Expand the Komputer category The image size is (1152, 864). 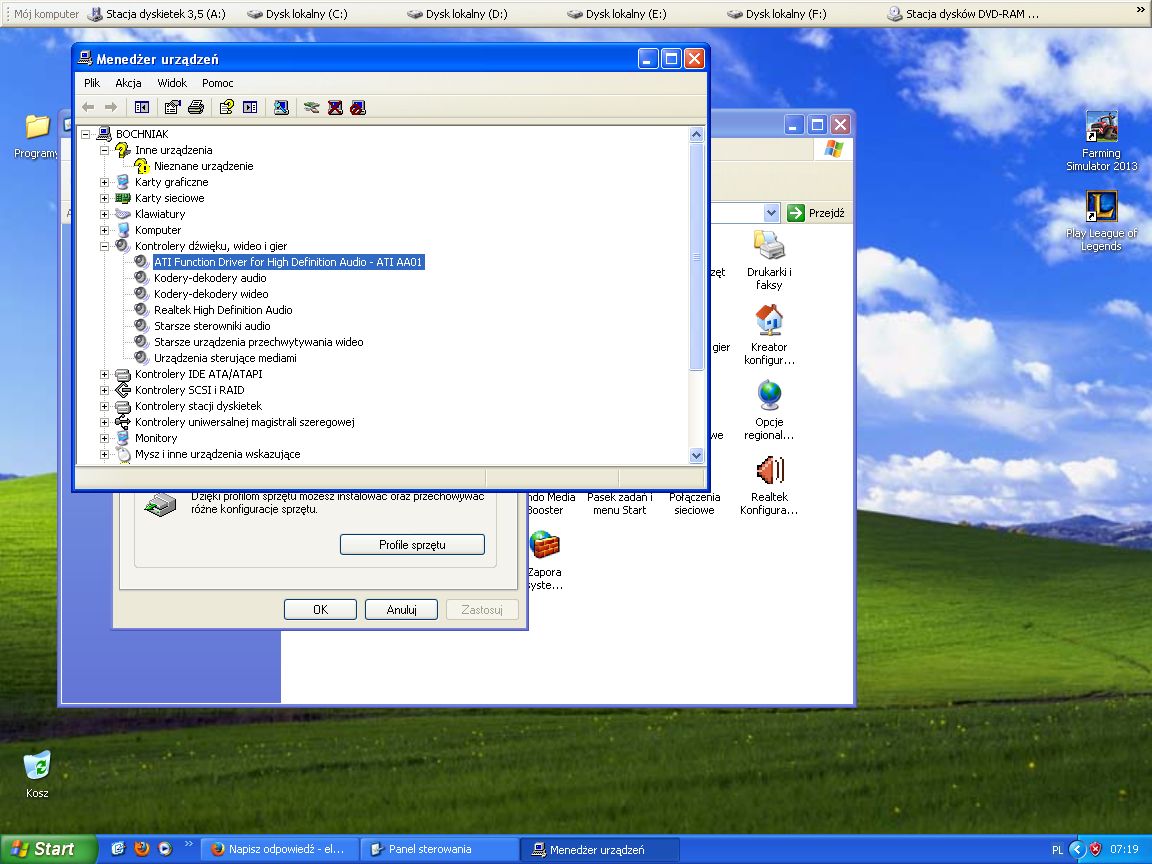point(104,230)
